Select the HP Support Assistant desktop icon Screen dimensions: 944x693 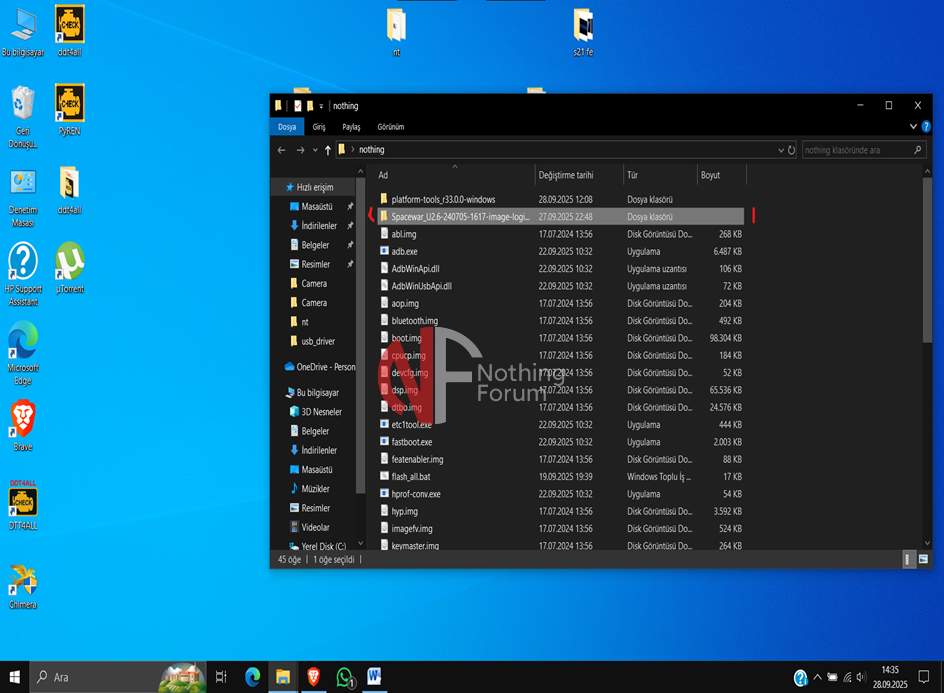point(22,263)
